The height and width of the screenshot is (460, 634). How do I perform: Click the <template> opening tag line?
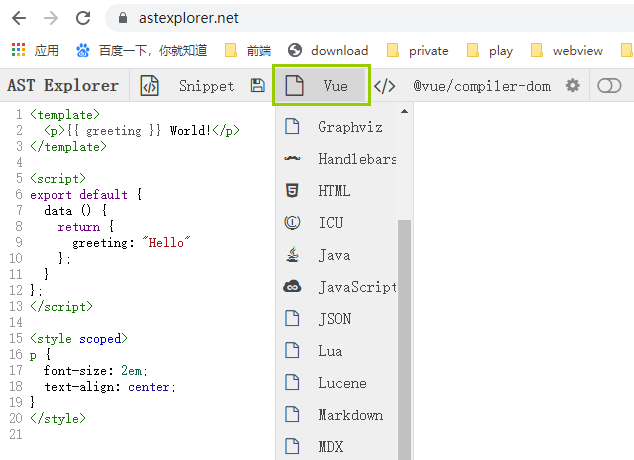pyautogui.click(x=65, y=115)
